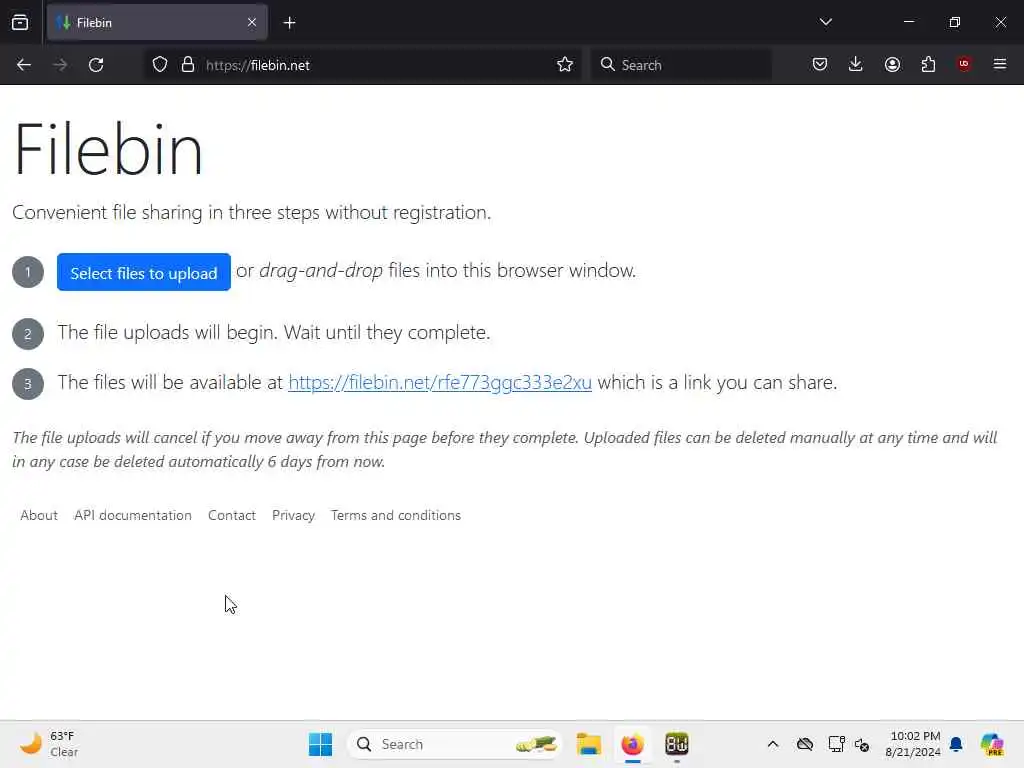Viewport: 1024px width, 768px height.
Task: Minimize the Firefox window
Action: (908, 22)
